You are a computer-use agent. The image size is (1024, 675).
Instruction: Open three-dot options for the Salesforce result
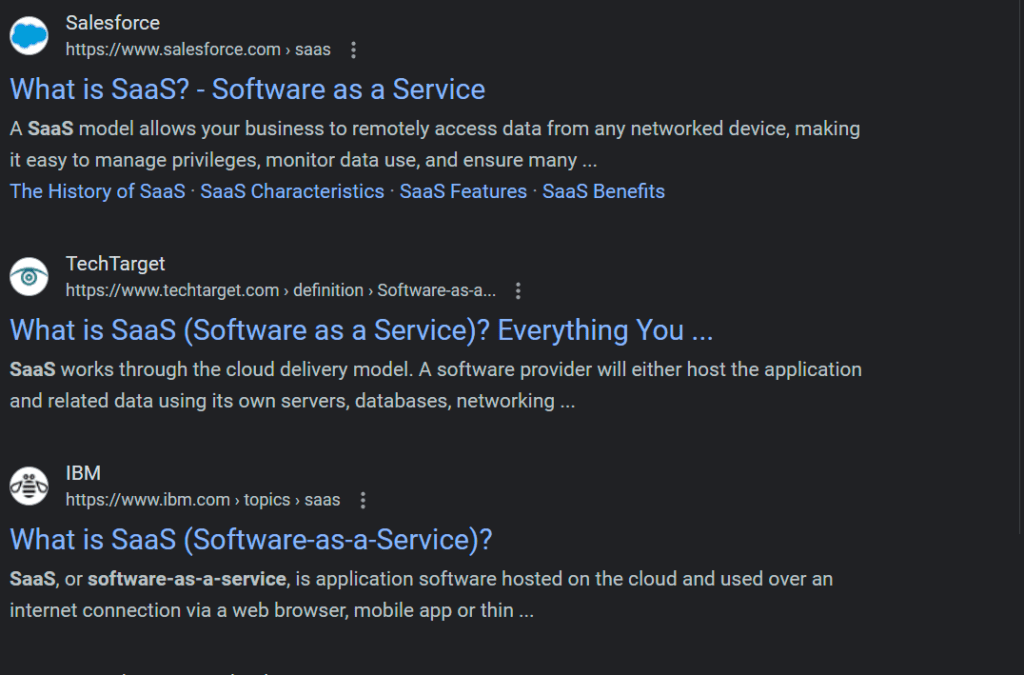click(353, 50)
